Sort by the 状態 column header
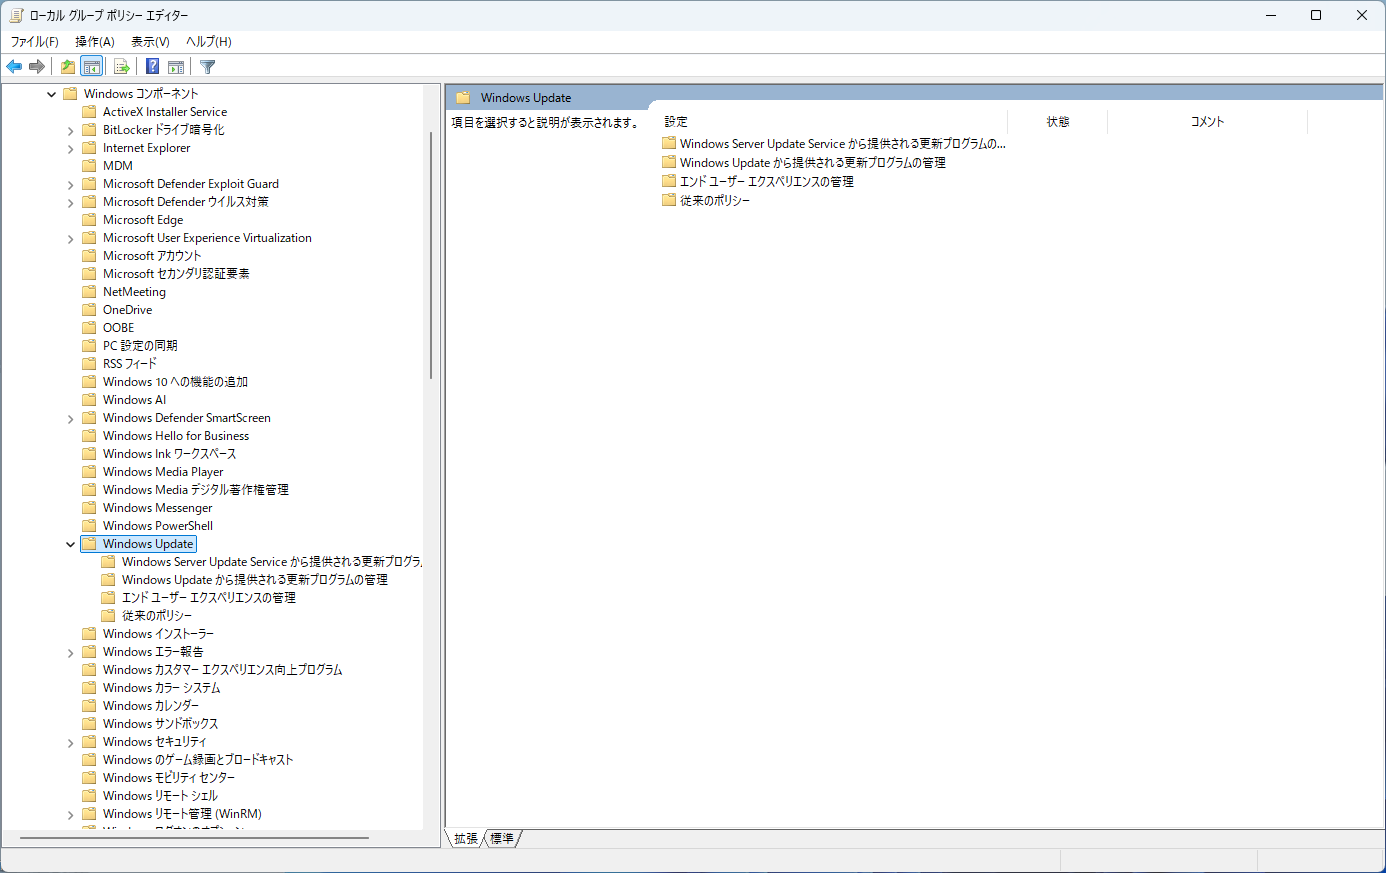1386x873 pixels. click(x=1058, y=121)
